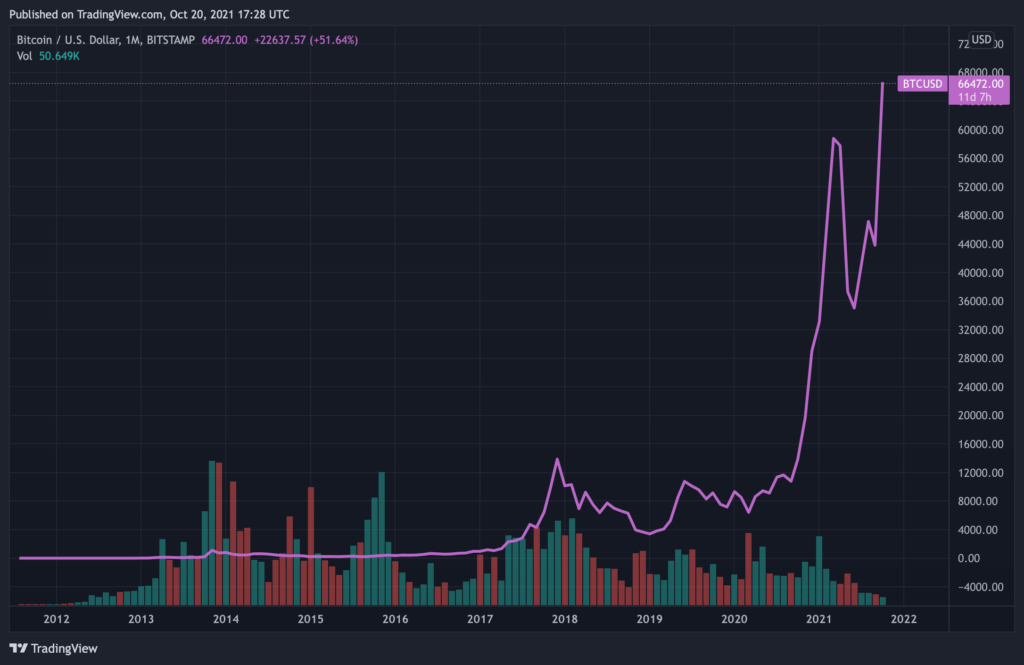Click the 2015 label on the time axis
The width and height of the screenshot is (1024, 665).
tap(310, 619)
